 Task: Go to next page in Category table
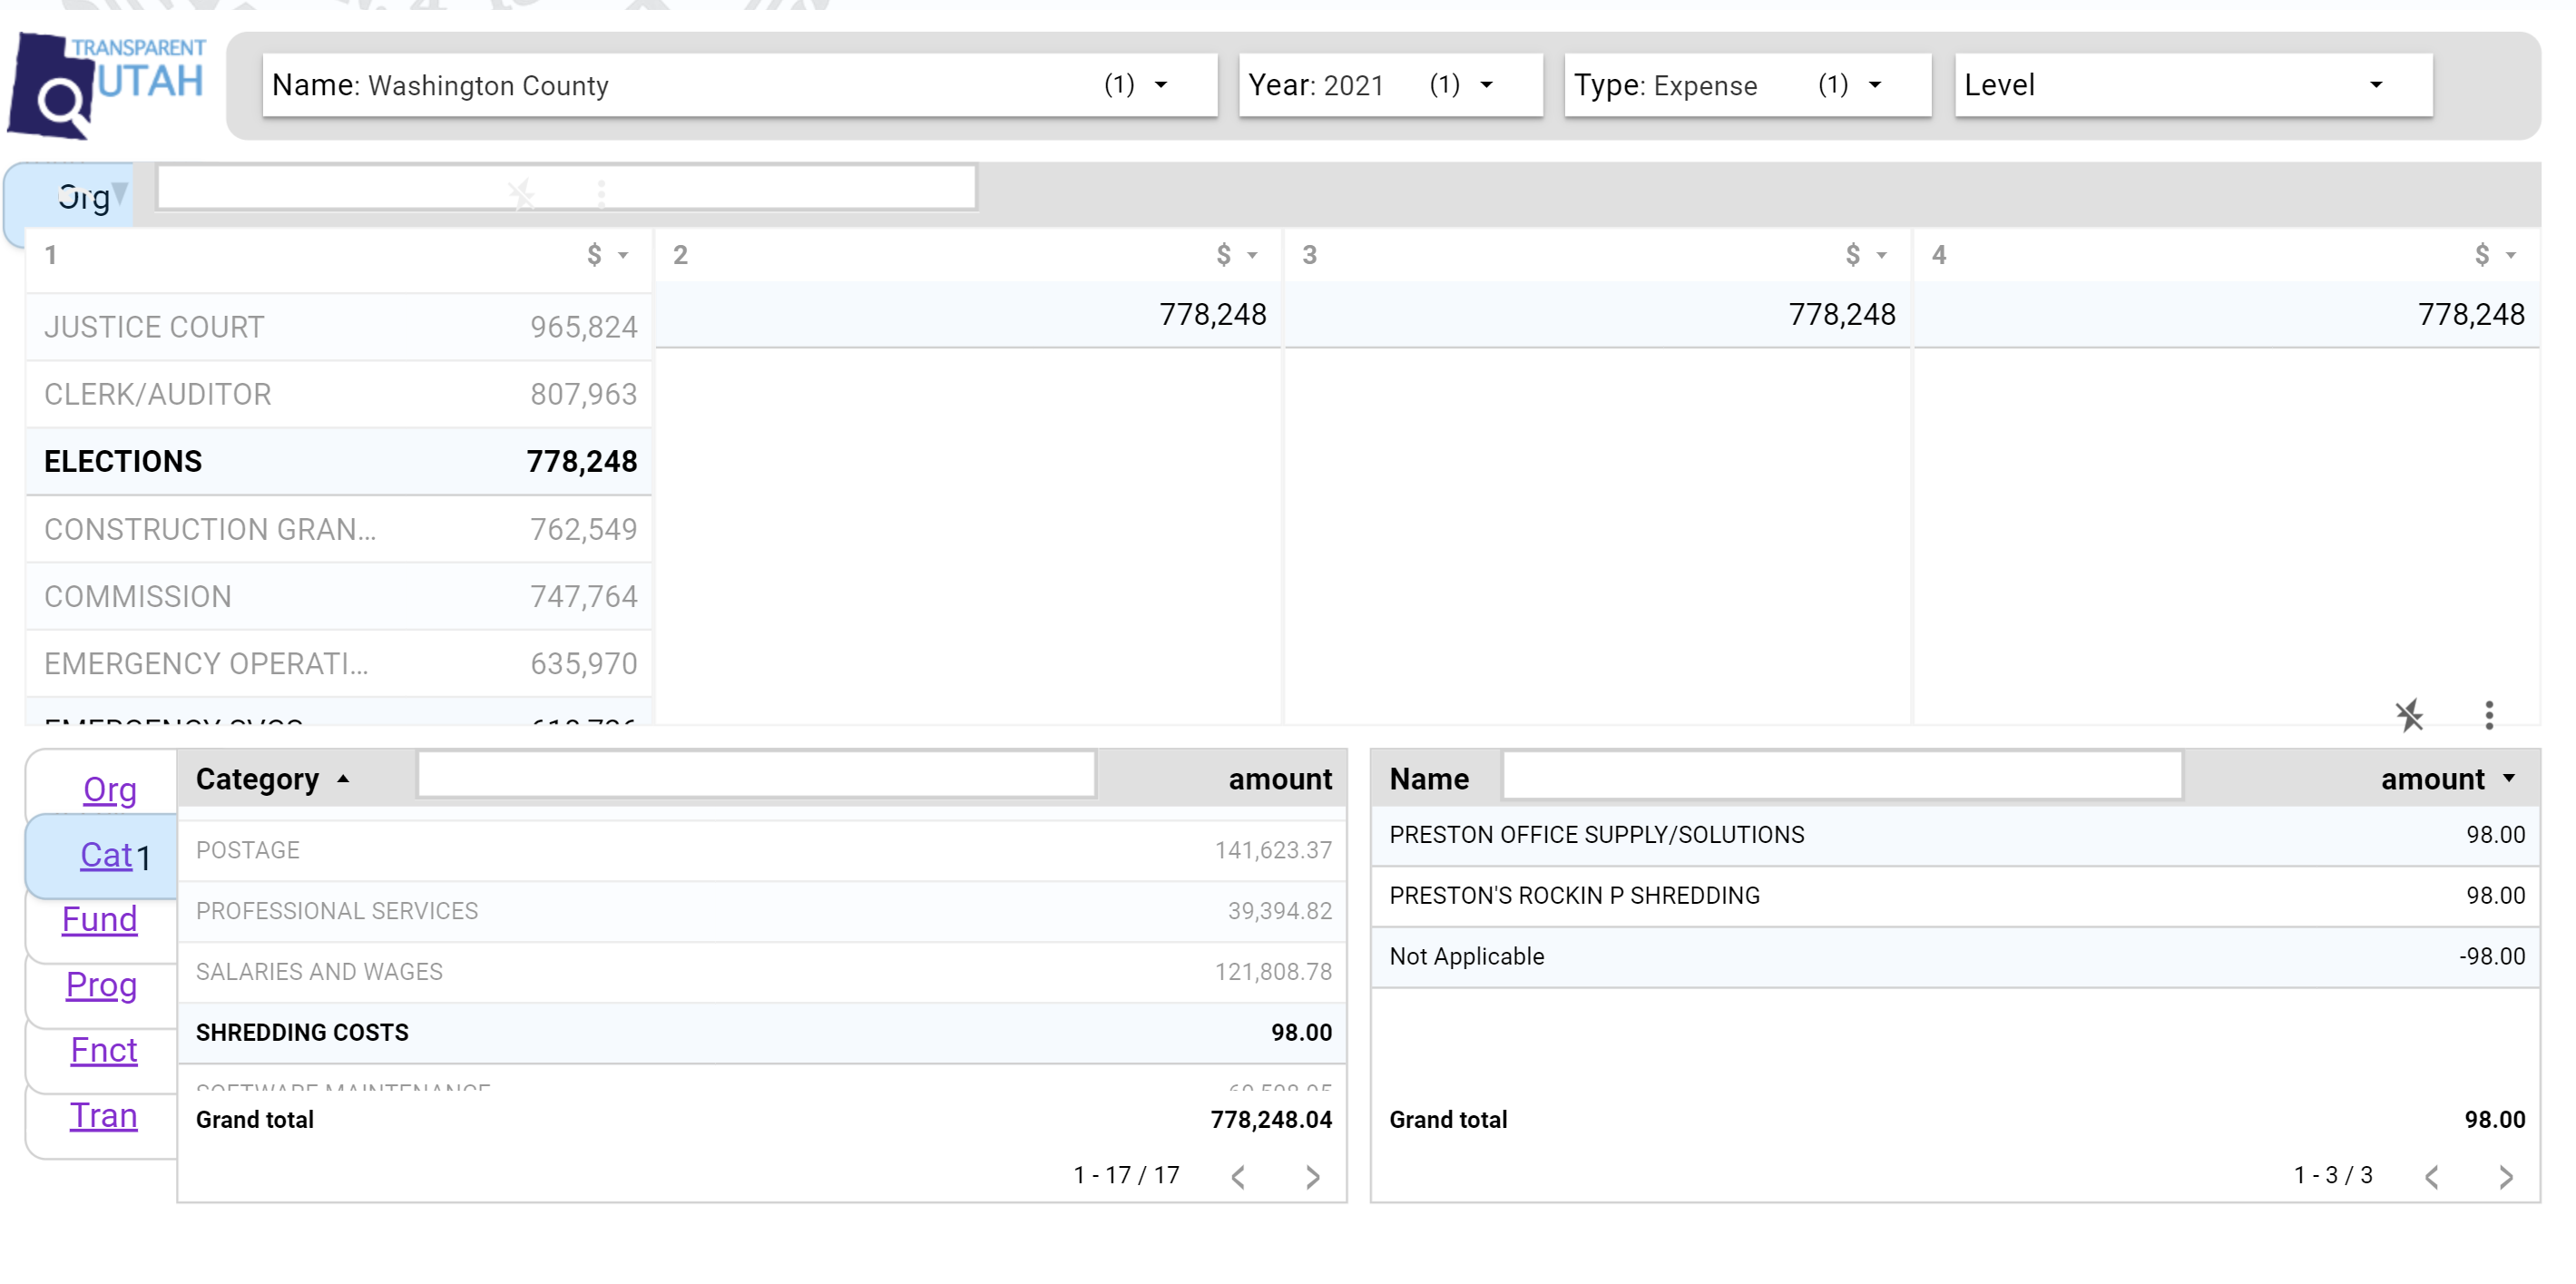1313,1177
